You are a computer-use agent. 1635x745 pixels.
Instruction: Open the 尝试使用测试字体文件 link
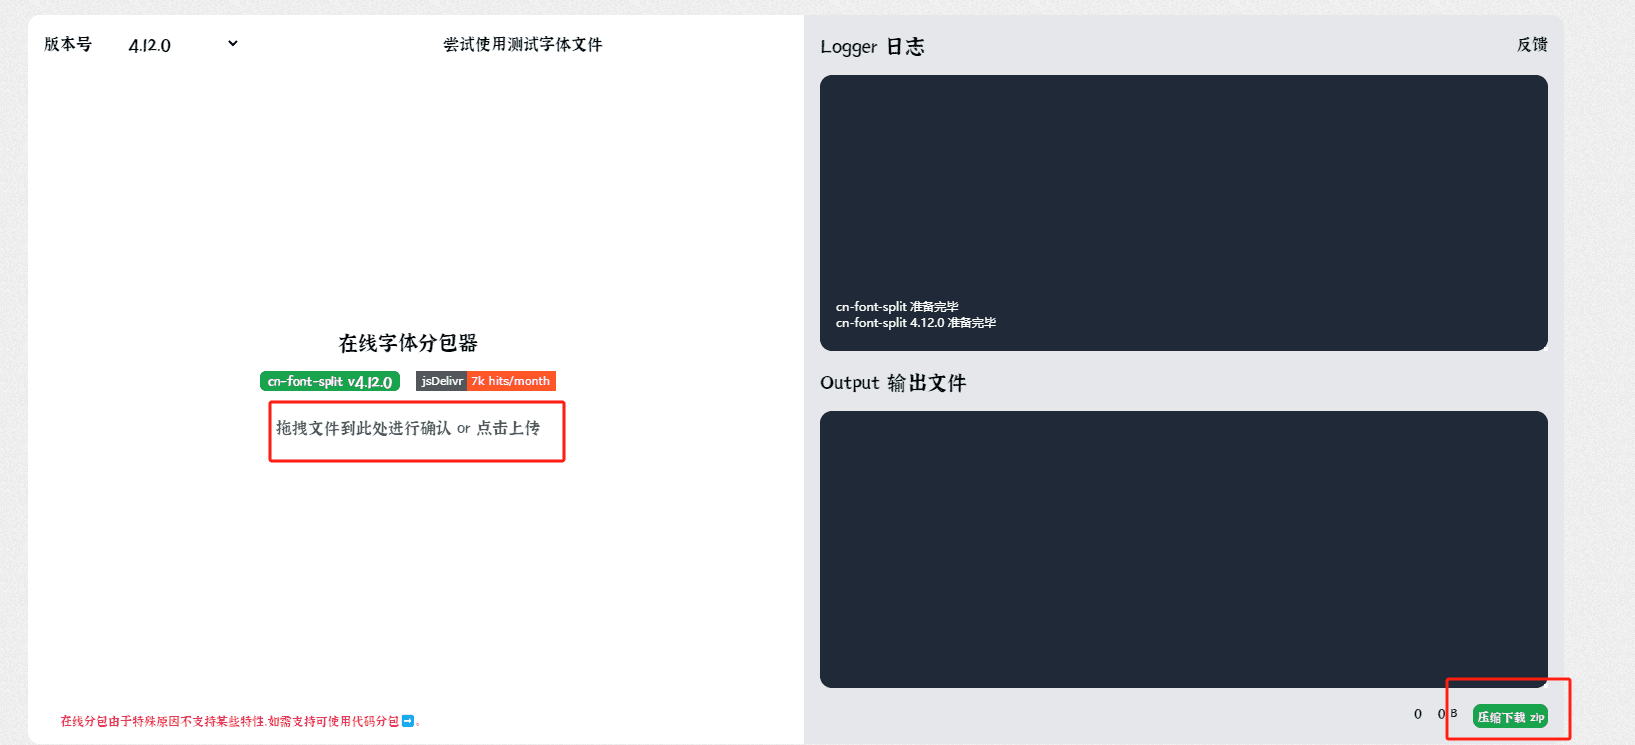522,45
